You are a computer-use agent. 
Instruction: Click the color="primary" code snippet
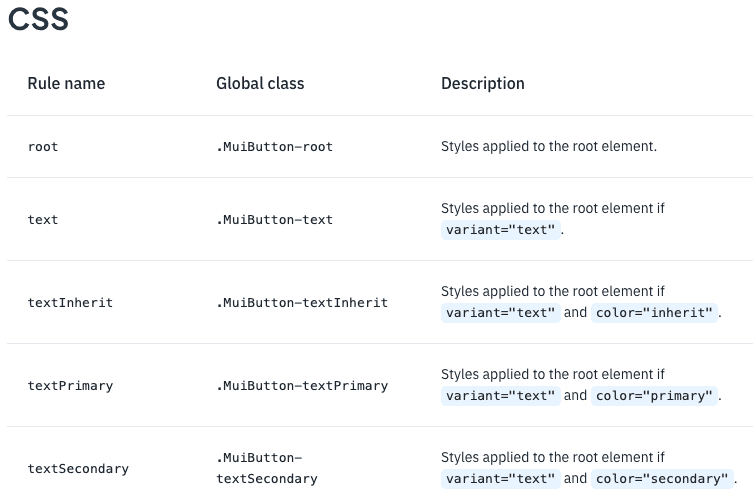click(655, 396)
